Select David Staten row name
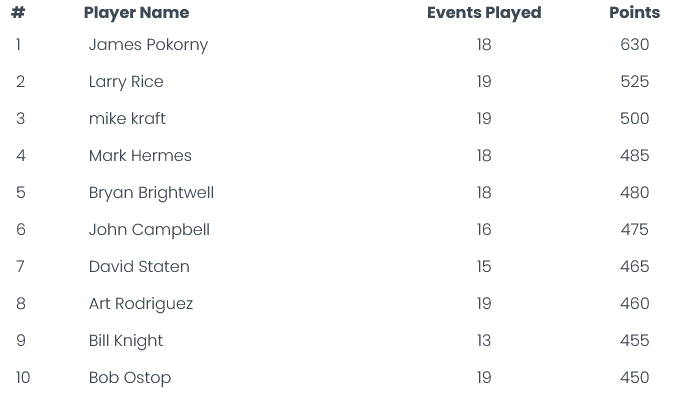The height and width of the screenshot is (397, 673). (139, 267)
